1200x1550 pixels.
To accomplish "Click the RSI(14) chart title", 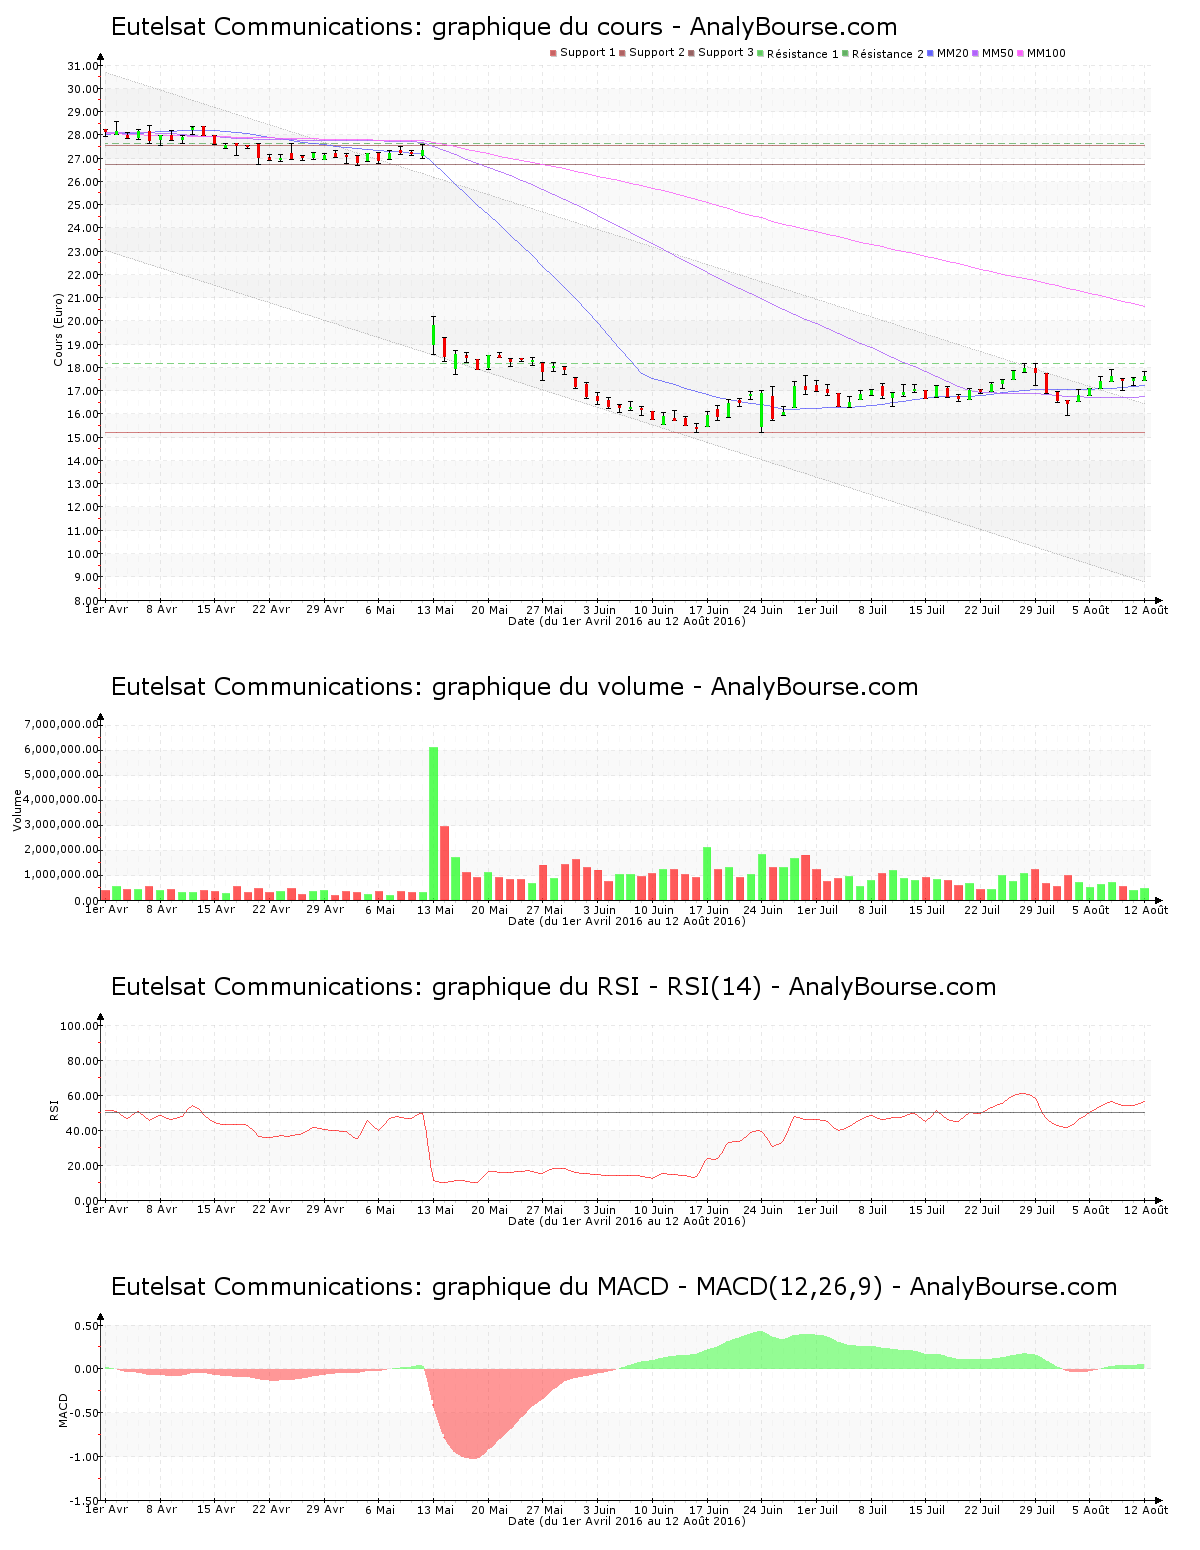I will tap(553, 987).
